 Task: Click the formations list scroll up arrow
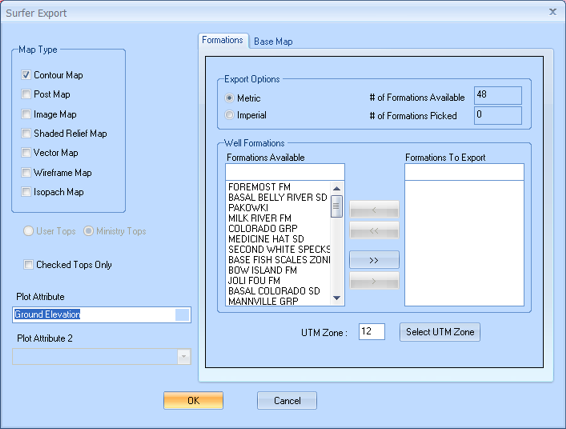(x=337, y=188)
